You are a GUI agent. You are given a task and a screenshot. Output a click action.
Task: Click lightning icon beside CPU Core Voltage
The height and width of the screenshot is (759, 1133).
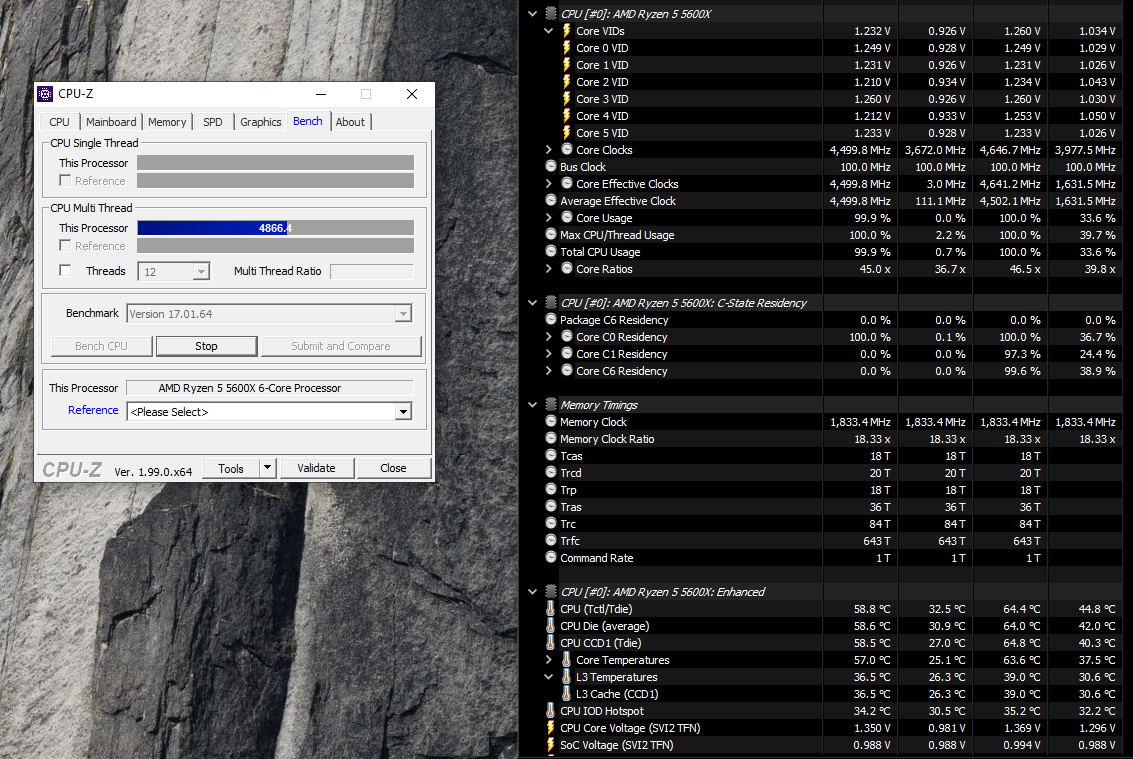point(551,728)
